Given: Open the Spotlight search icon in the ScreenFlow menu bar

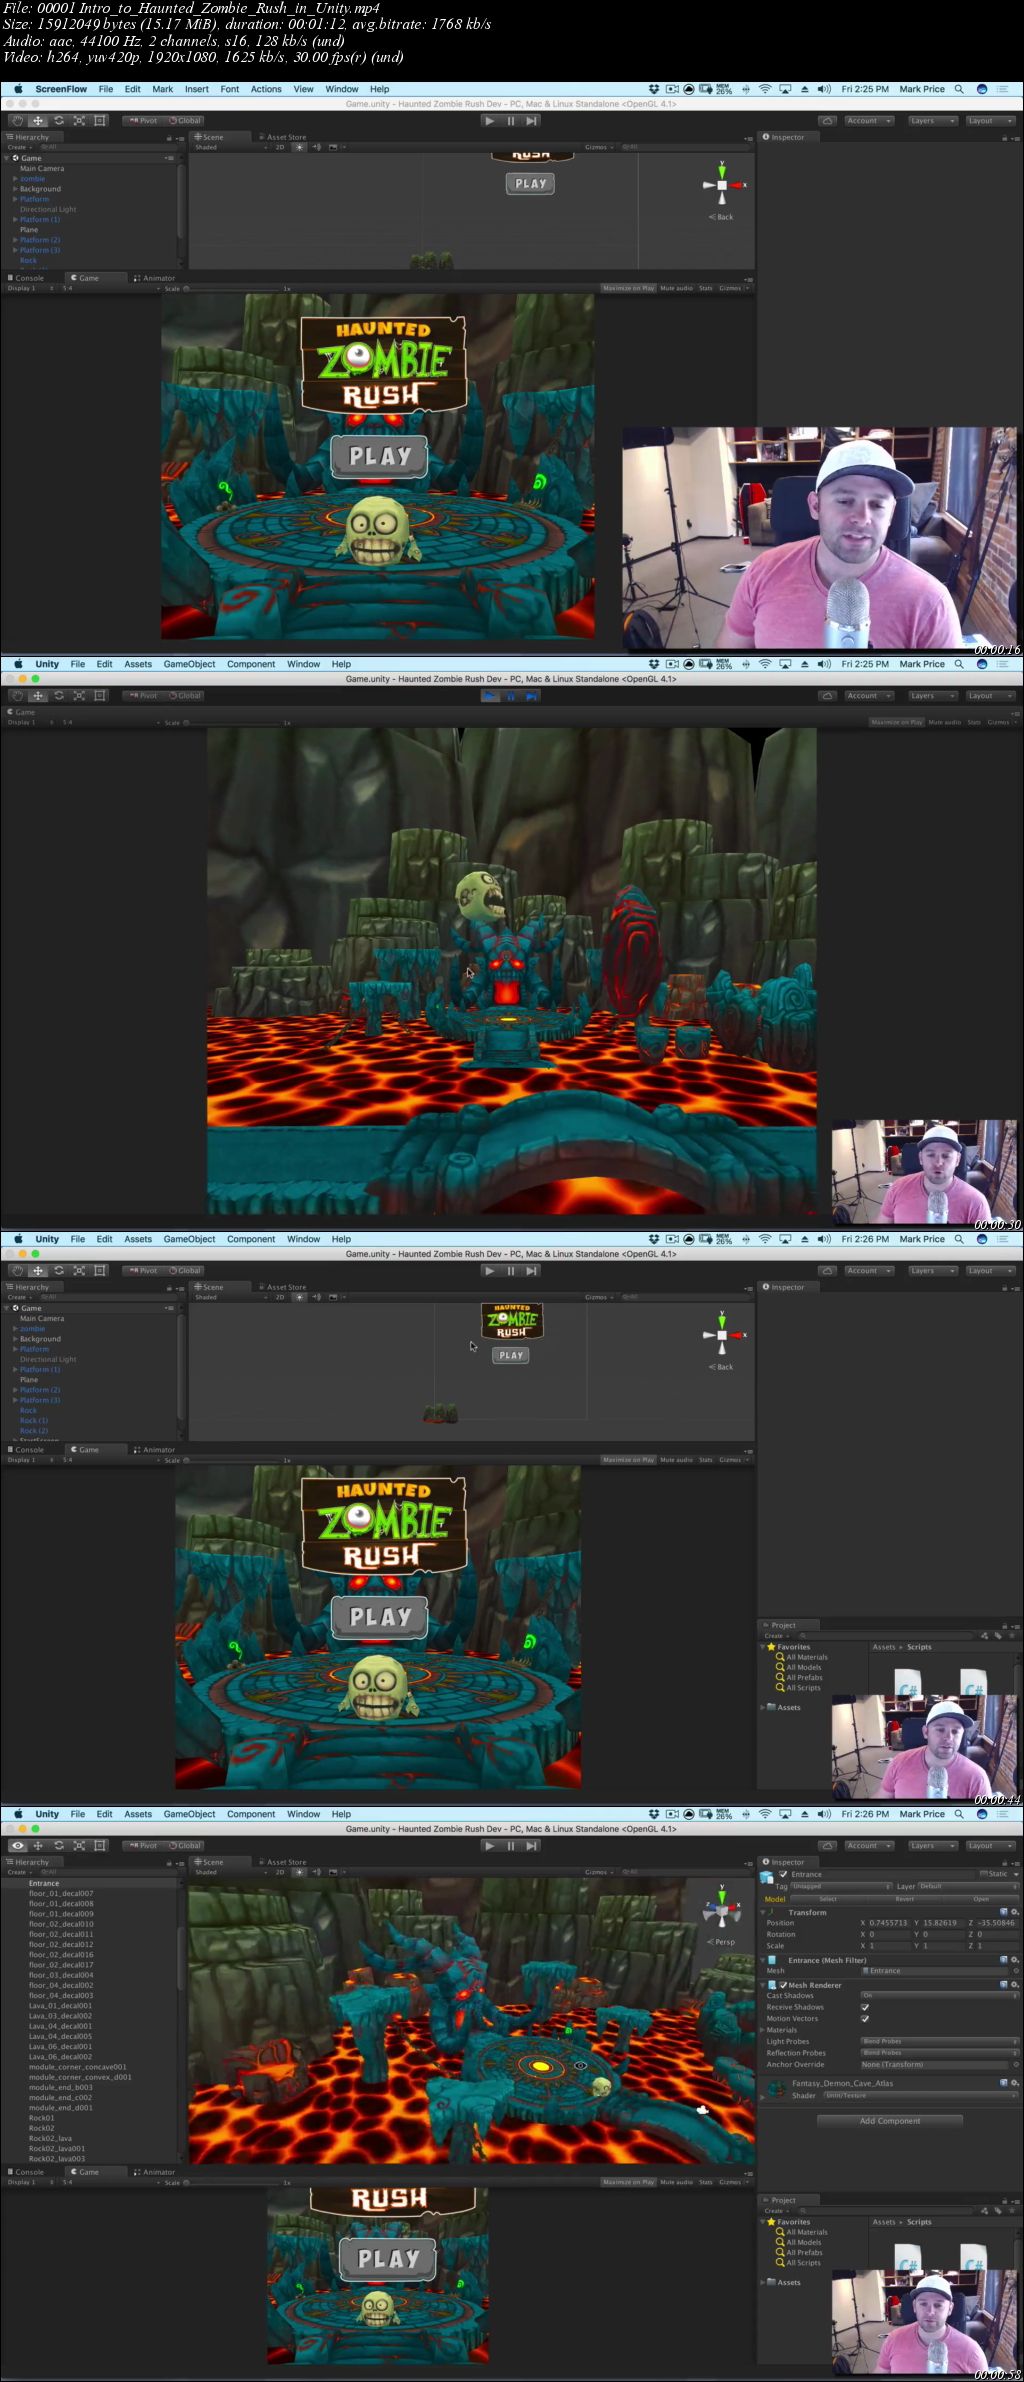Looking at the screenshot, I should pyautogui.click(x=959, y=89).
